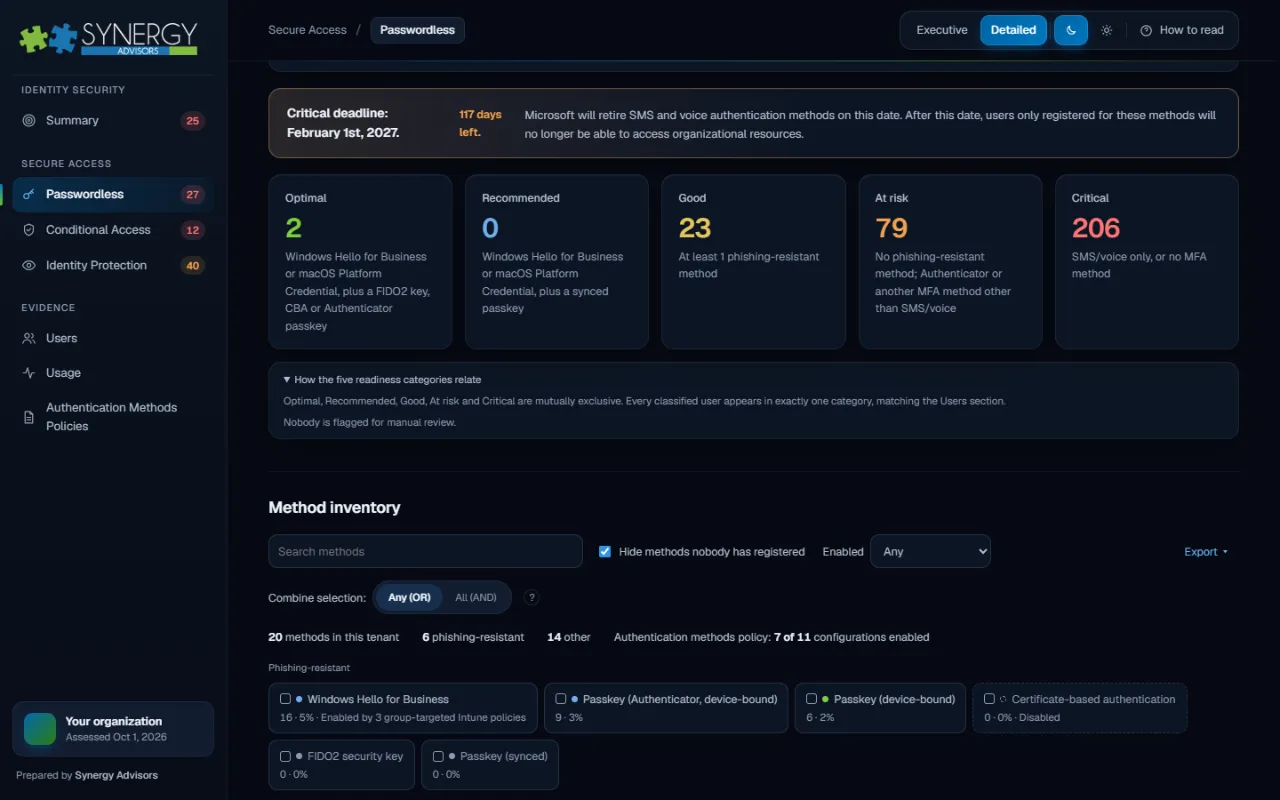Select the Any (OR) combine option
1280x800 pixels.
click(x=409, y=597)
